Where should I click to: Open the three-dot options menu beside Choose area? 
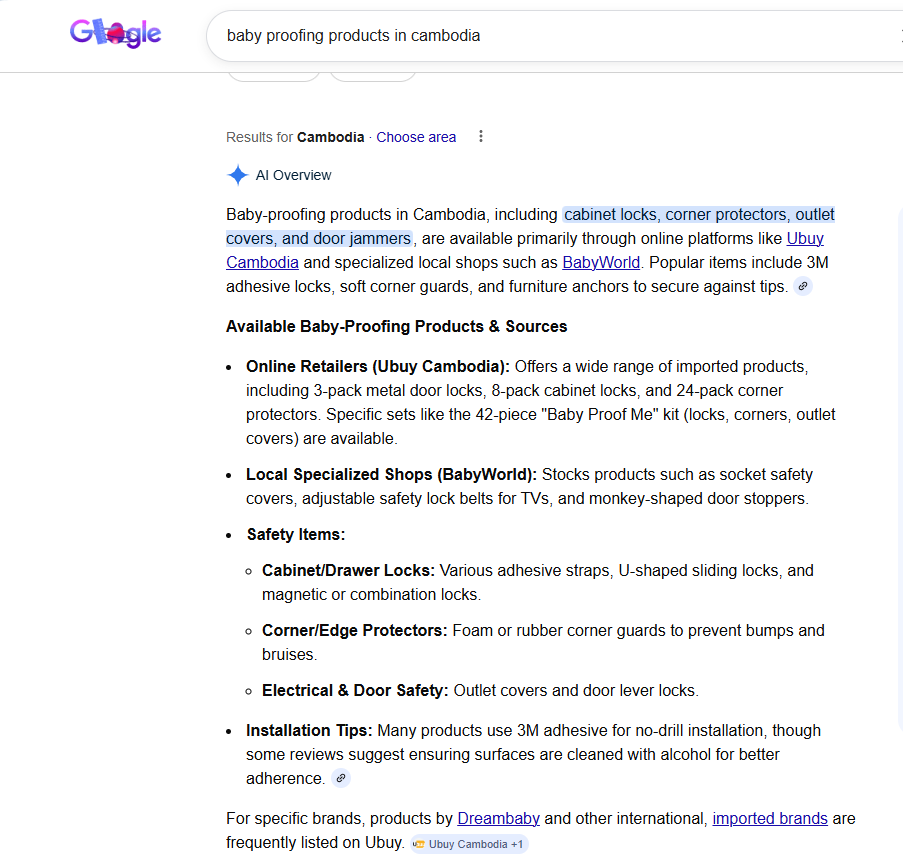[481, 137]
